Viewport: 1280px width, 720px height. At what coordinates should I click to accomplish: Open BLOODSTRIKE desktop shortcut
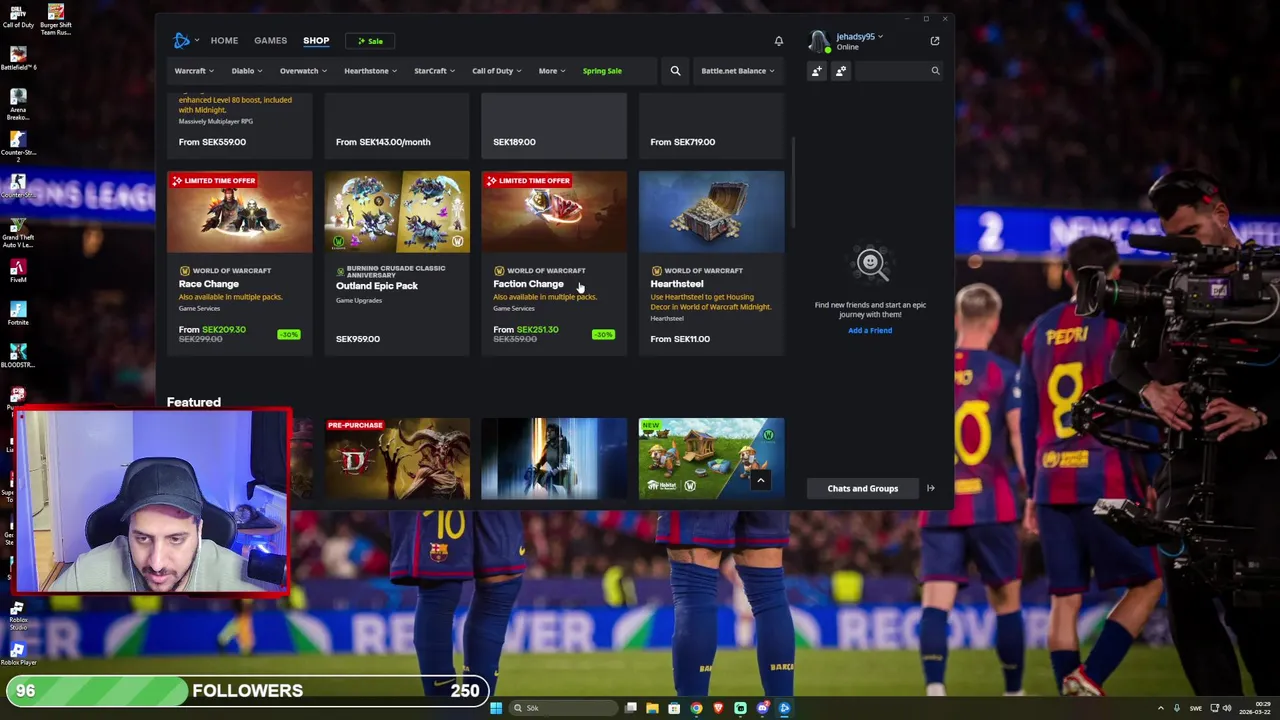click(x=18, y=355)
